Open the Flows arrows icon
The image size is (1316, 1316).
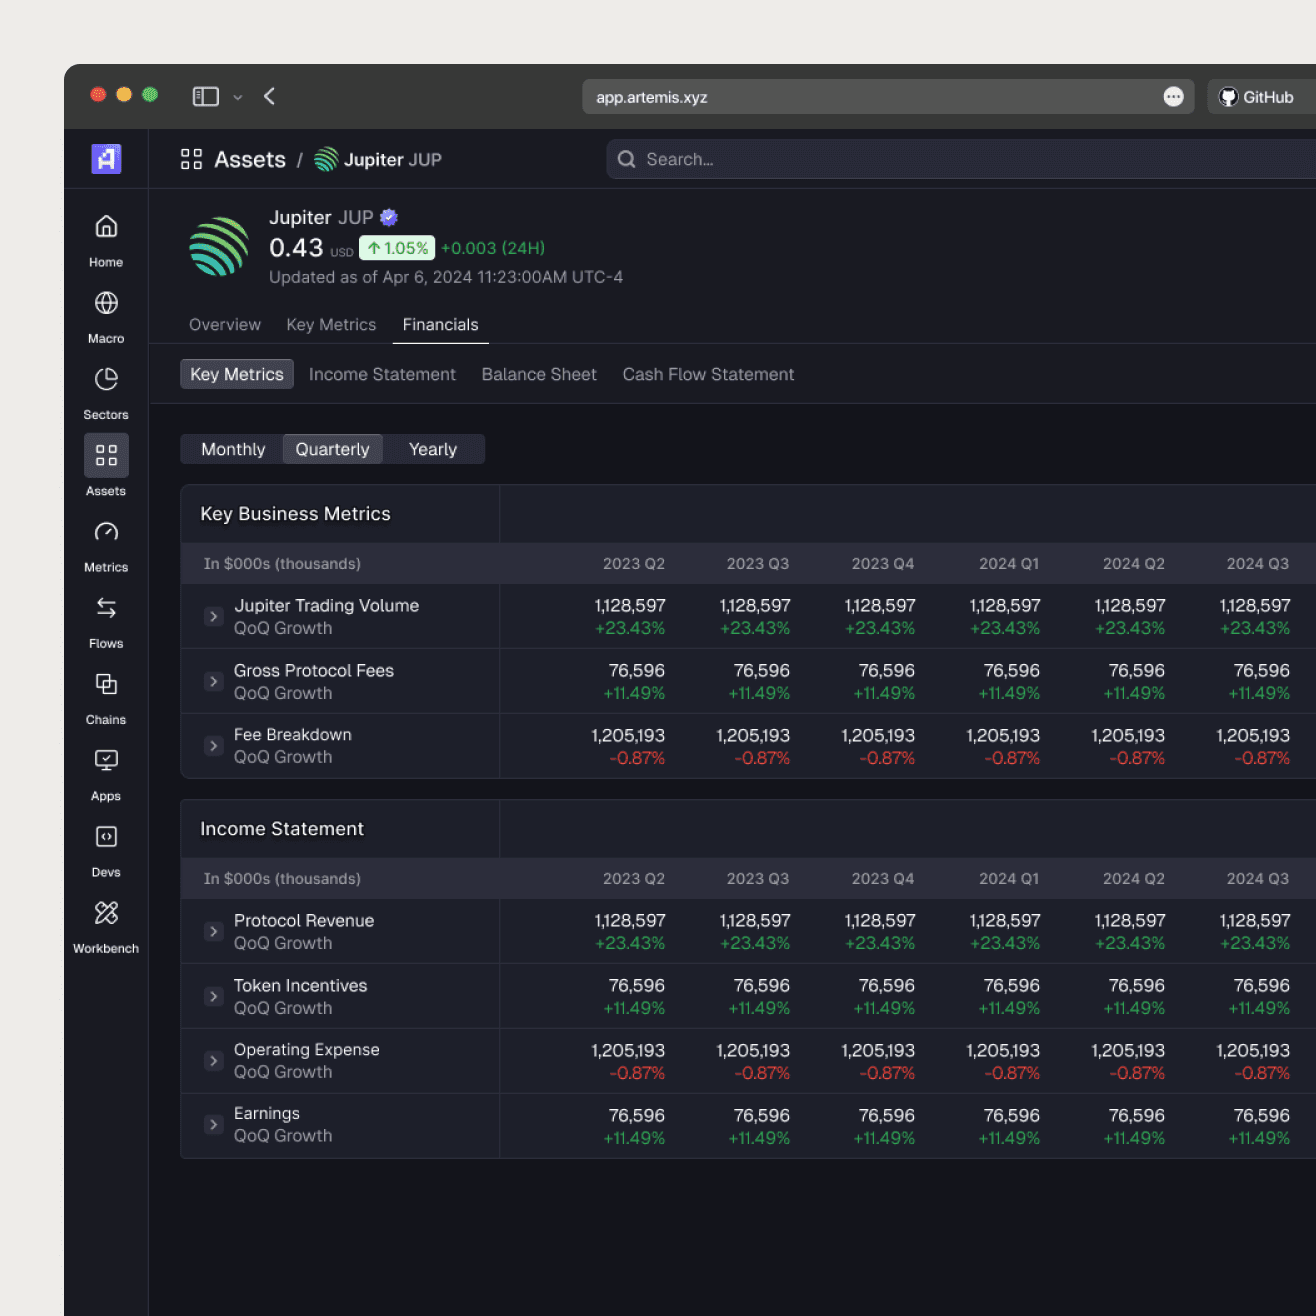(x=106, y=608)
